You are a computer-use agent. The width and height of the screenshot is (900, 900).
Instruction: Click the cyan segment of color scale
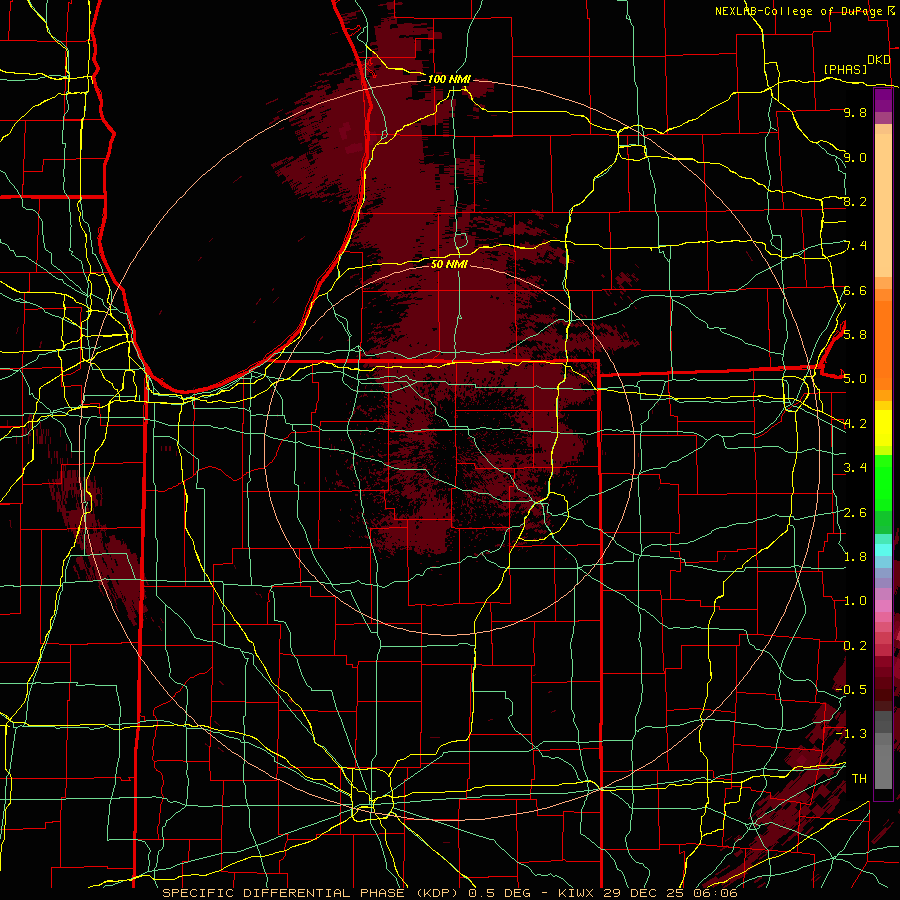point(883,550)
